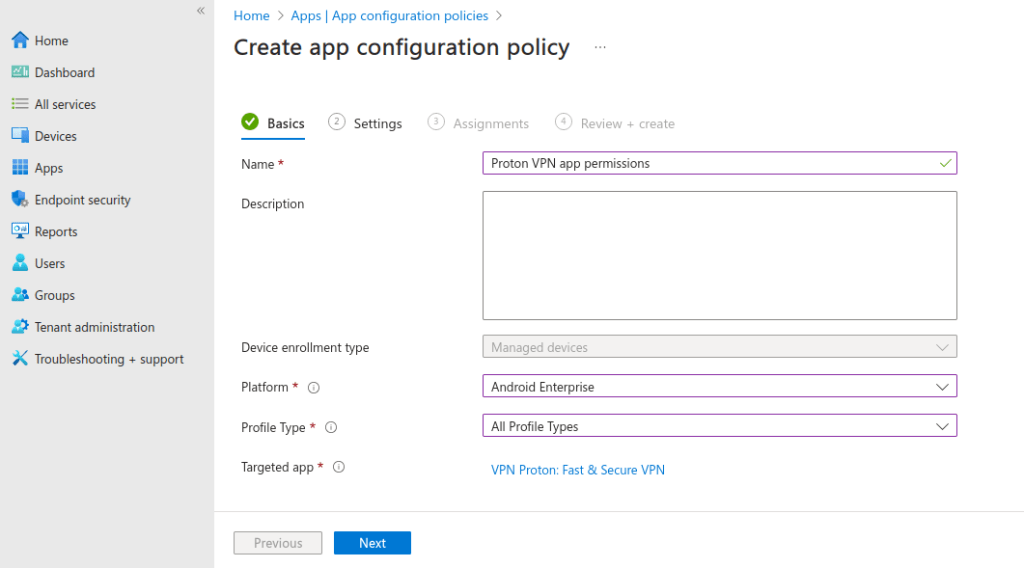This screenshot has width=1024, height=568.
Task: Follow the Apps | App configuration policies breadcrumb
Action: tap(389, 16)
